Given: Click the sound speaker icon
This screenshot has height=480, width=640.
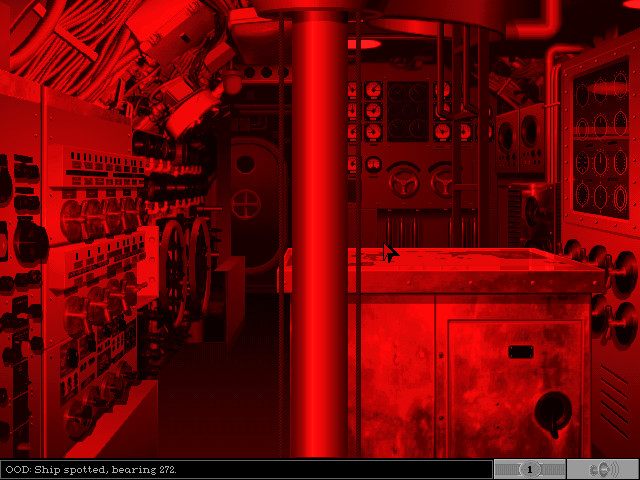Looking at the screenshot, I should point(604,470).
